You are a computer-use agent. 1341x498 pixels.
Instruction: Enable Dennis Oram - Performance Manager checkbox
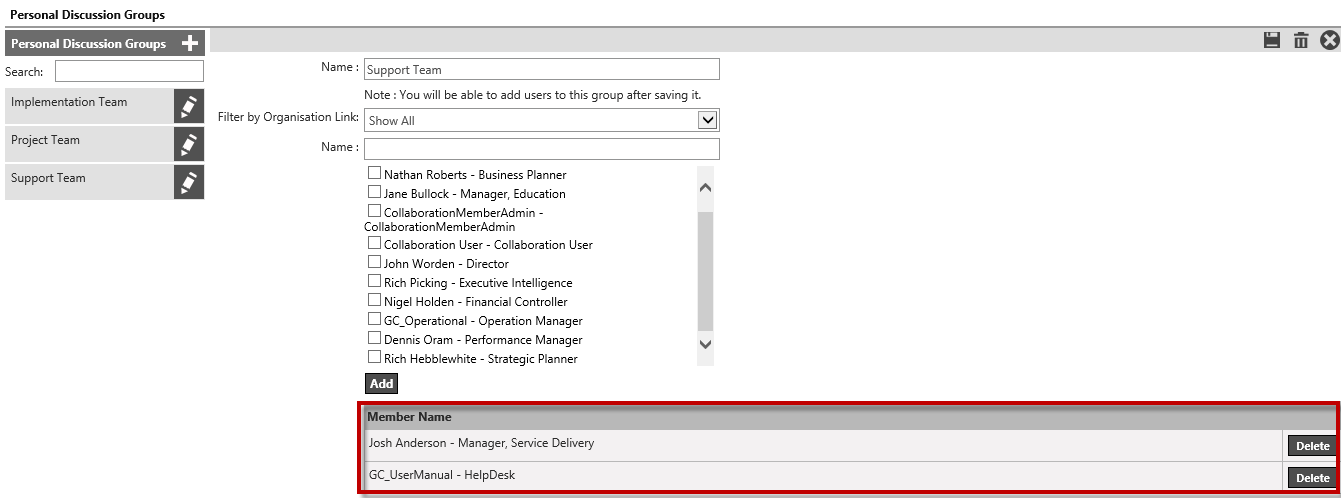coord(375,338)
